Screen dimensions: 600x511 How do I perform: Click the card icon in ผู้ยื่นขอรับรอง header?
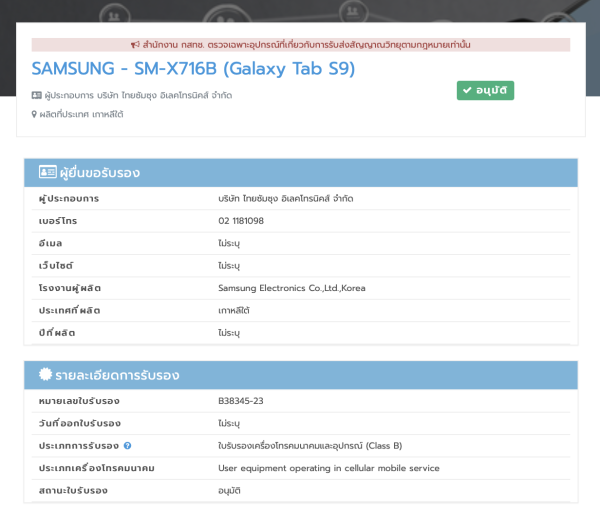click(x=47, y=172)
